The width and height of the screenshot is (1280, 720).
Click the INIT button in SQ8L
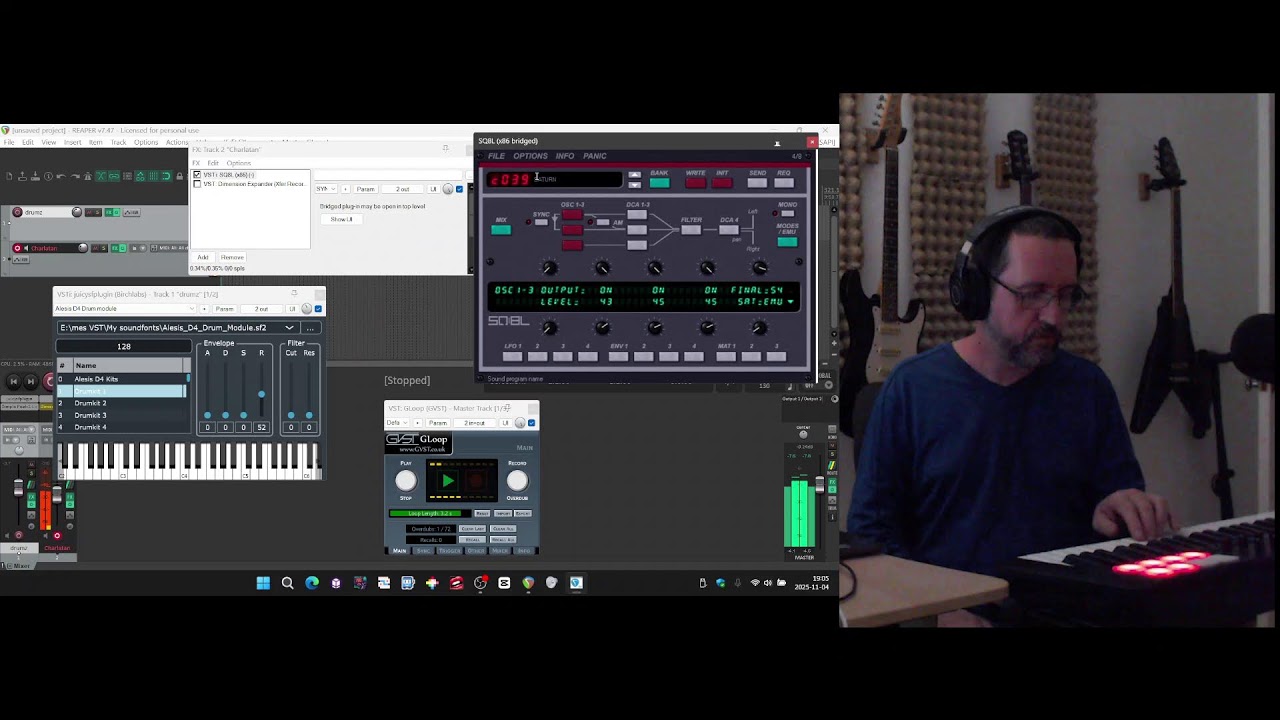pos(722,182)
